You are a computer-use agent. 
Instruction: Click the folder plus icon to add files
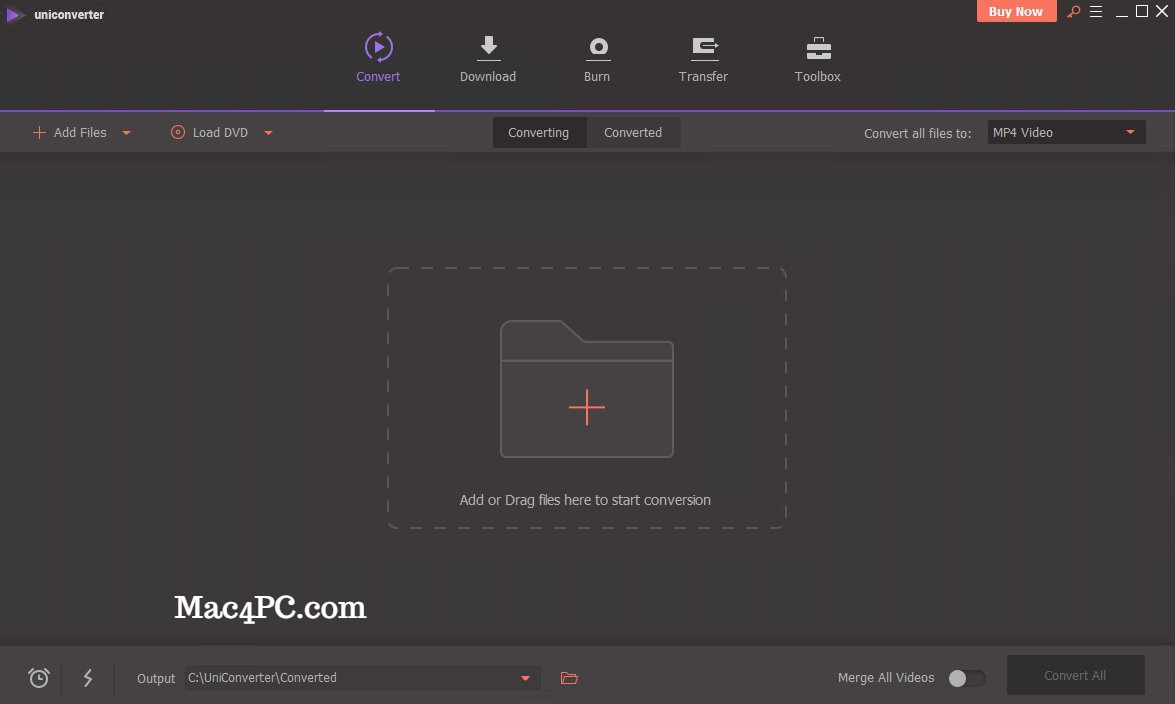click(587, 389)
